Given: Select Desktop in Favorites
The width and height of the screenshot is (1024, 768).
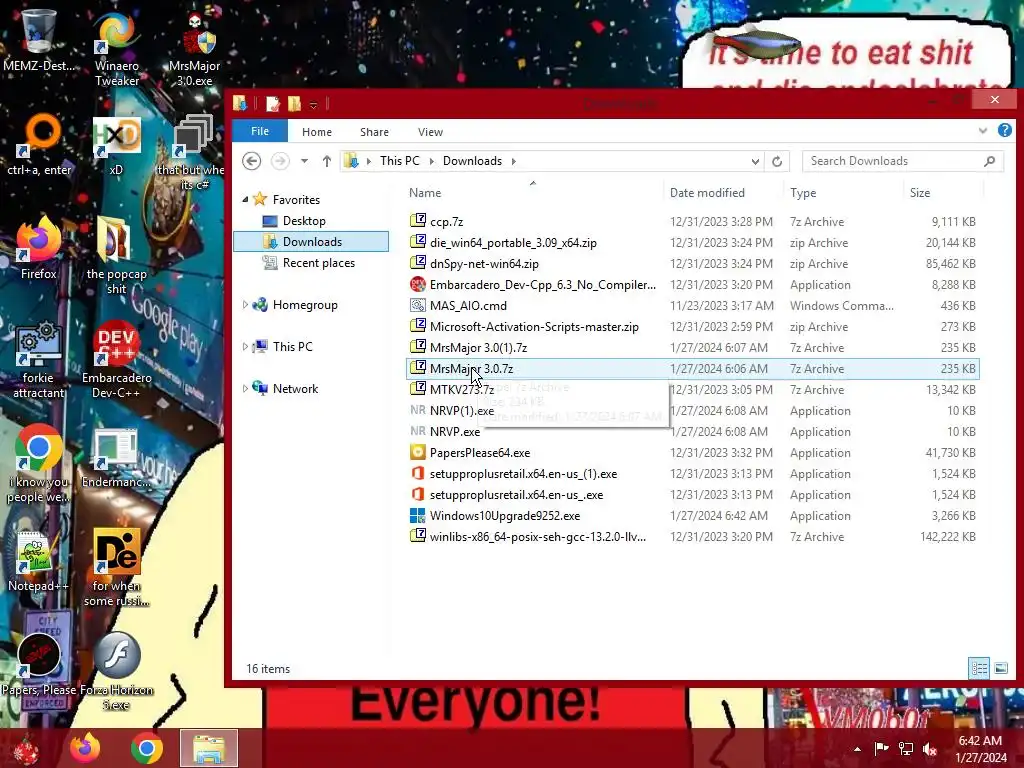Looking at the screenshot, I should coord(304,221).
